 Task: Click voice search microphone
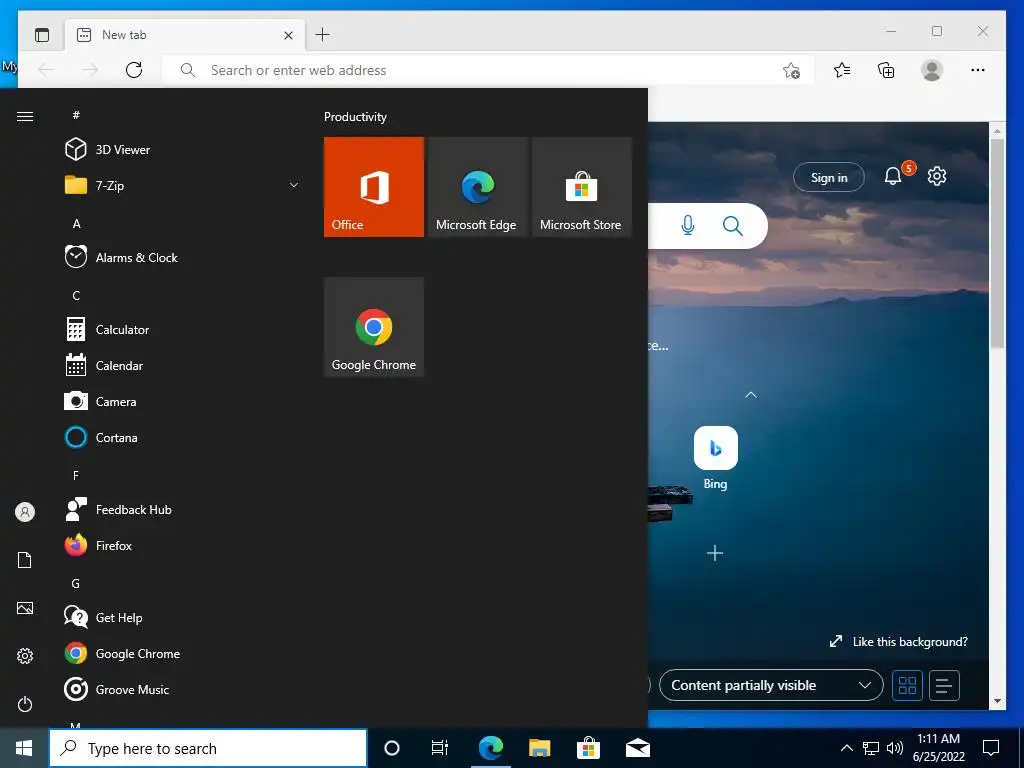click(x=688, y=226)
